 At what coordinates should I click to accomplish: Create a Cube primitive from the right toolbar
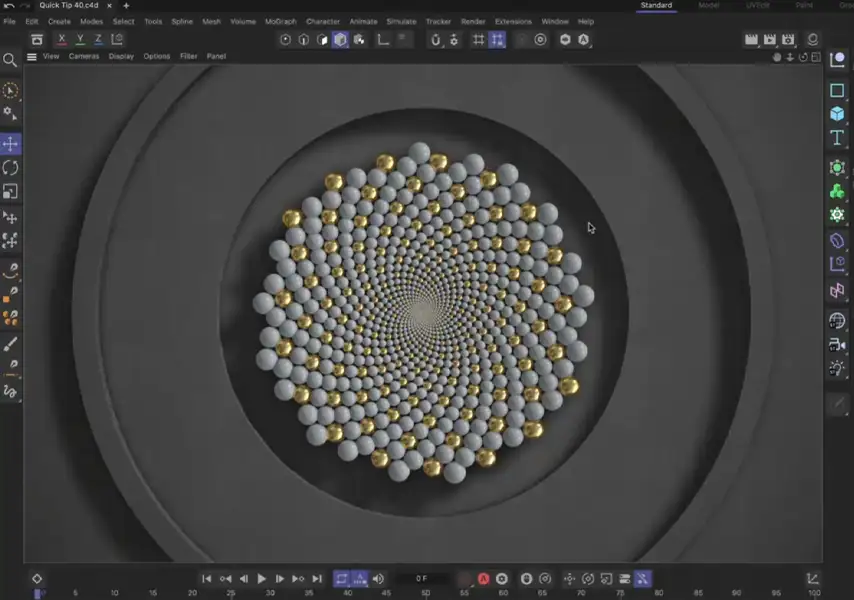coord(838,113)
